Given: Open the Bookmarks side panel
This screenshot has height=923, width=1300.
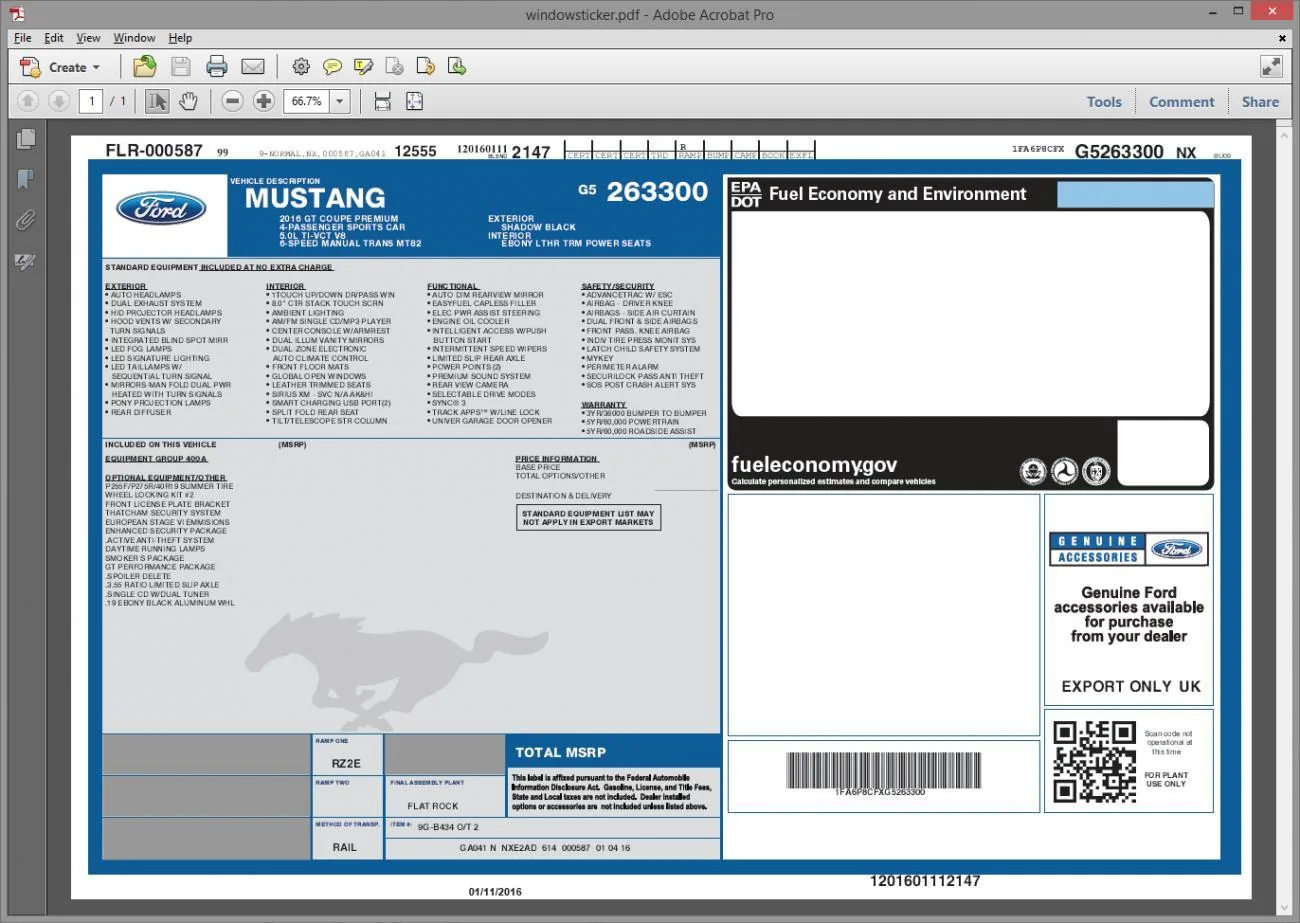Looking at the screenshot, I should [x=26, y=180].
